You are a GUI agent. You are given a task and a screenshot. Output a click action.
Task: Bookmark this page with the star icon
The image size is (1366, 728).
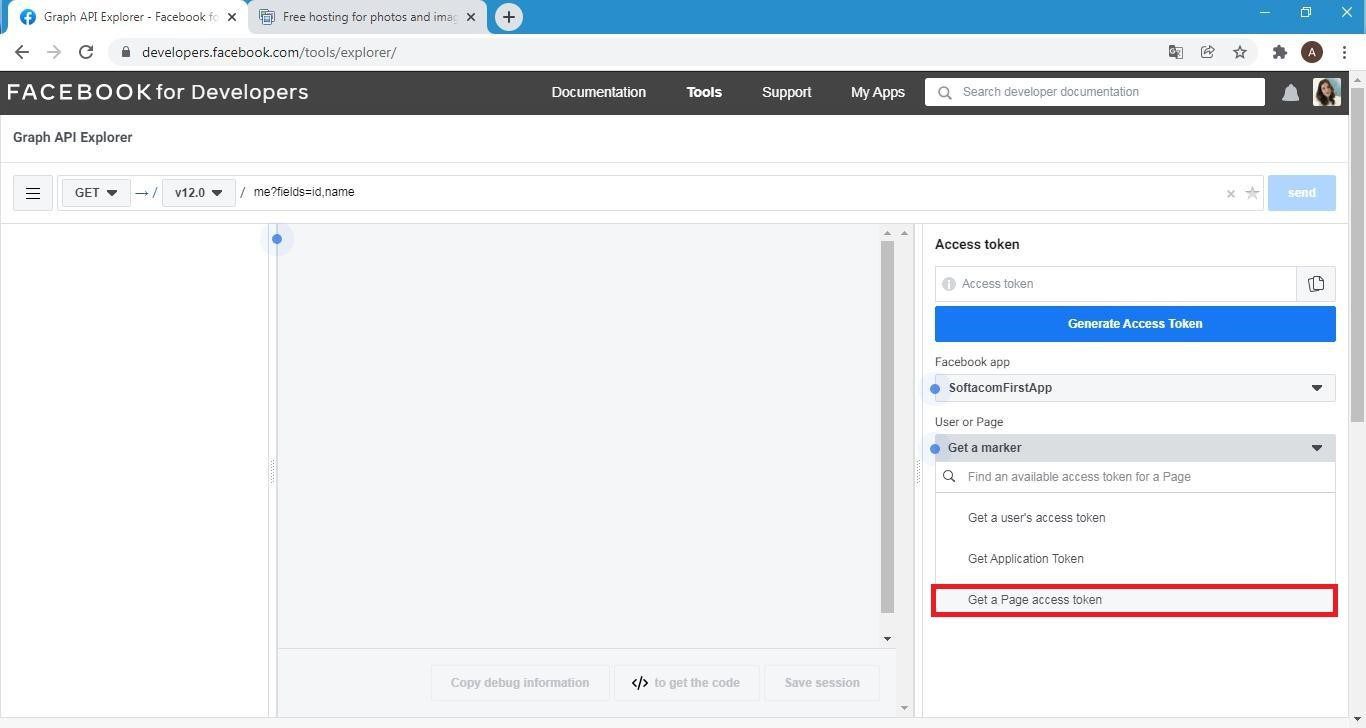click(x=1240, y=52)
